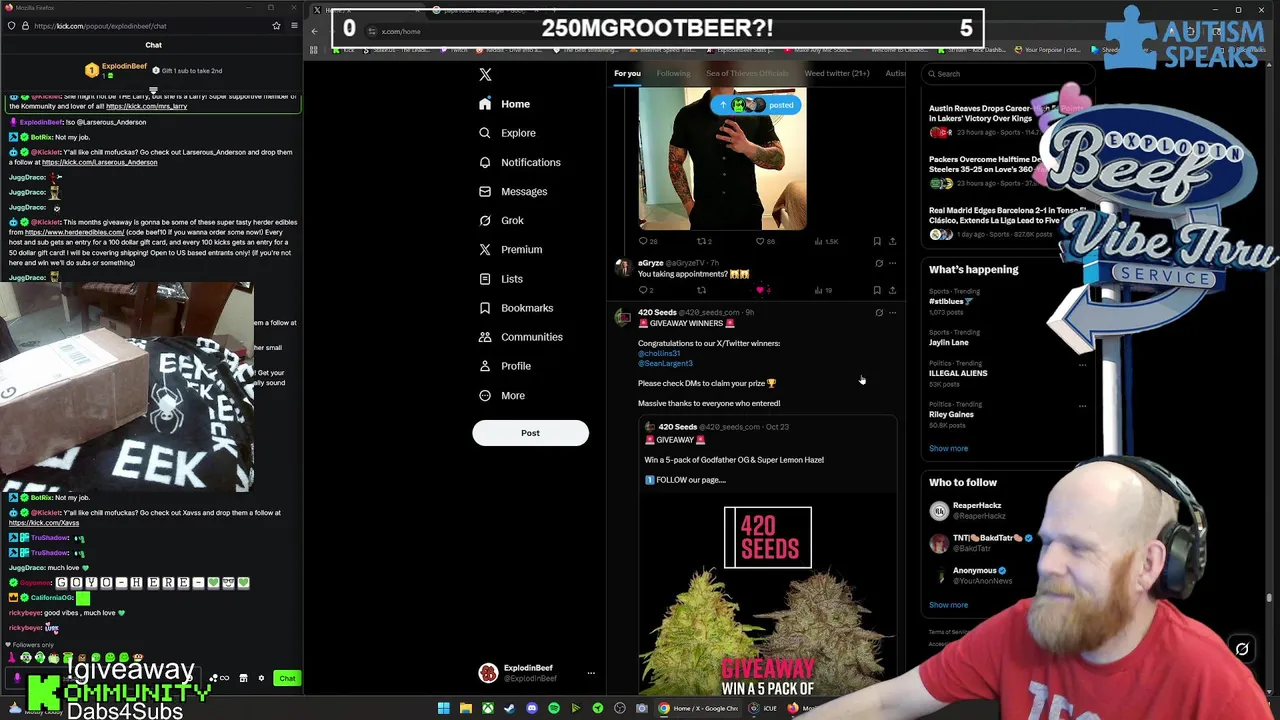Image resolution: width=1280 pixels, height=720 pixels.
Task: Open the shirt photo in the tweet
Action: [722, 159]
